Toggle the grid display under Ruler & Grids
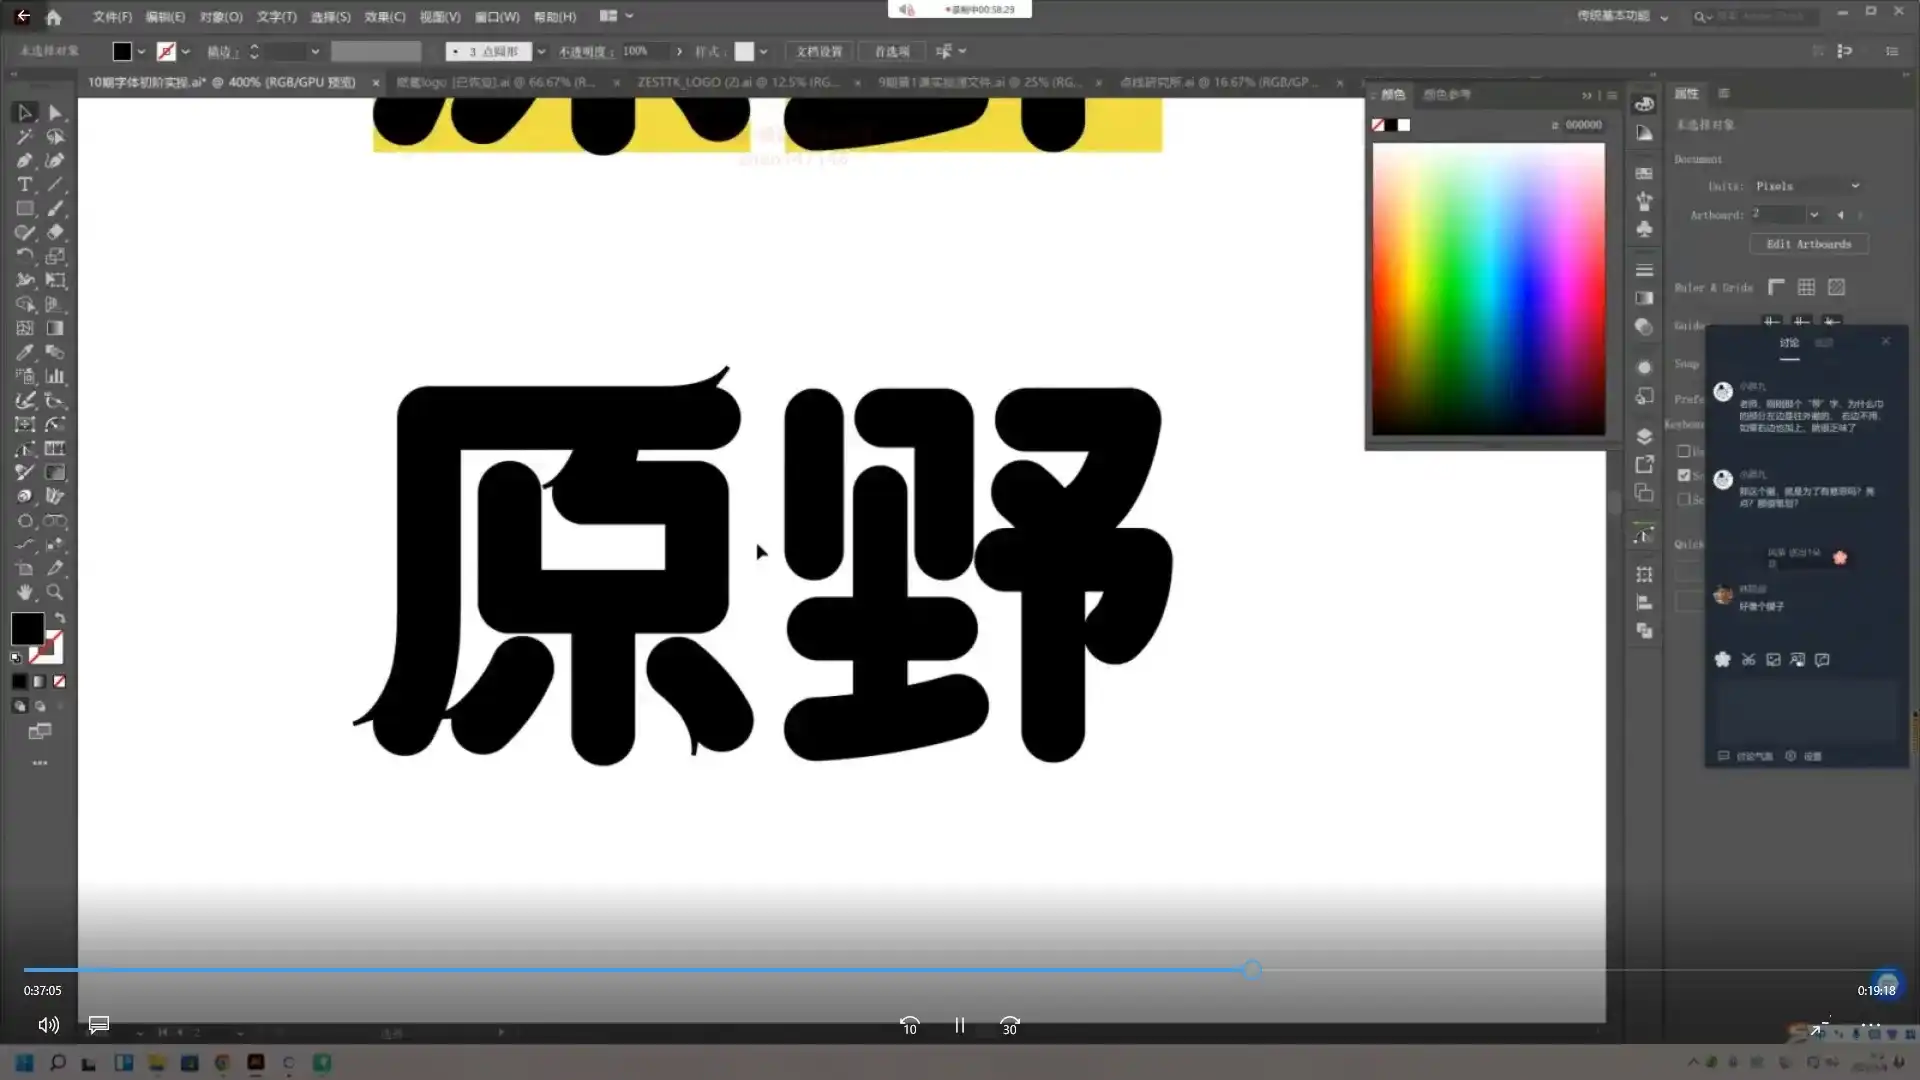Viewport: 1920px width, 1080px height. coord(1807,287)
